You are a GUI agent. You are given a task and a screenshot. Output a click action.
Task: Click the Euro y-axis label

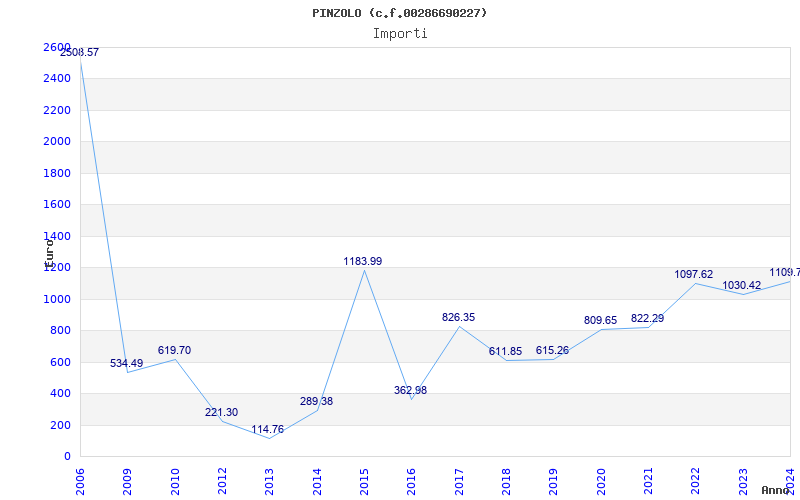coord(49,253)
